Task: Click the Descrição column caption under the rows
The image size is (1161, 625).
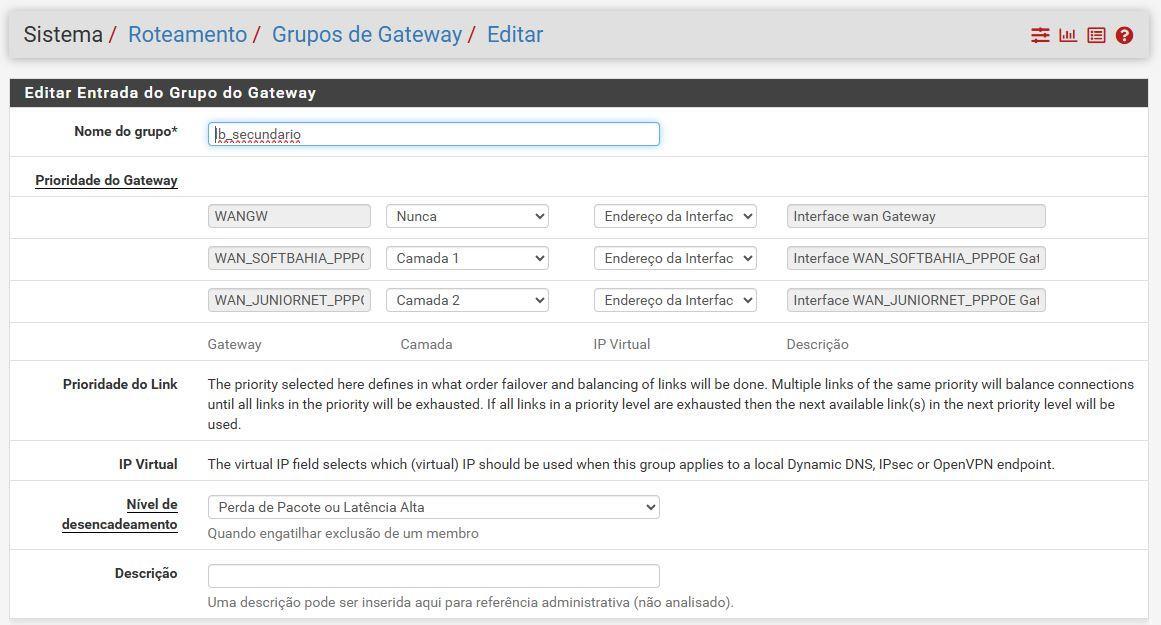Action: coord(817,344)
